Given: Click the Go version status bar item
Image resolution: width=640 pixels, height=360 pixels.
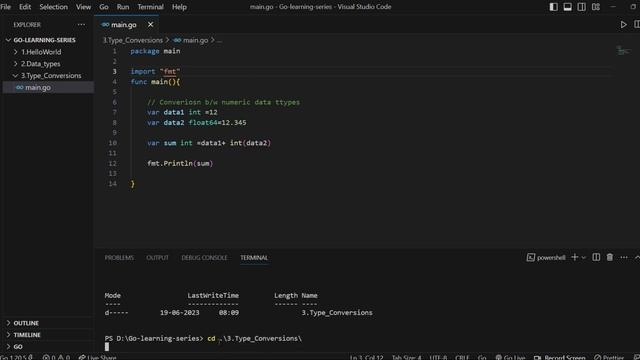Looking at the screenshot, I should pyautogui.click(x=17, y=357).
